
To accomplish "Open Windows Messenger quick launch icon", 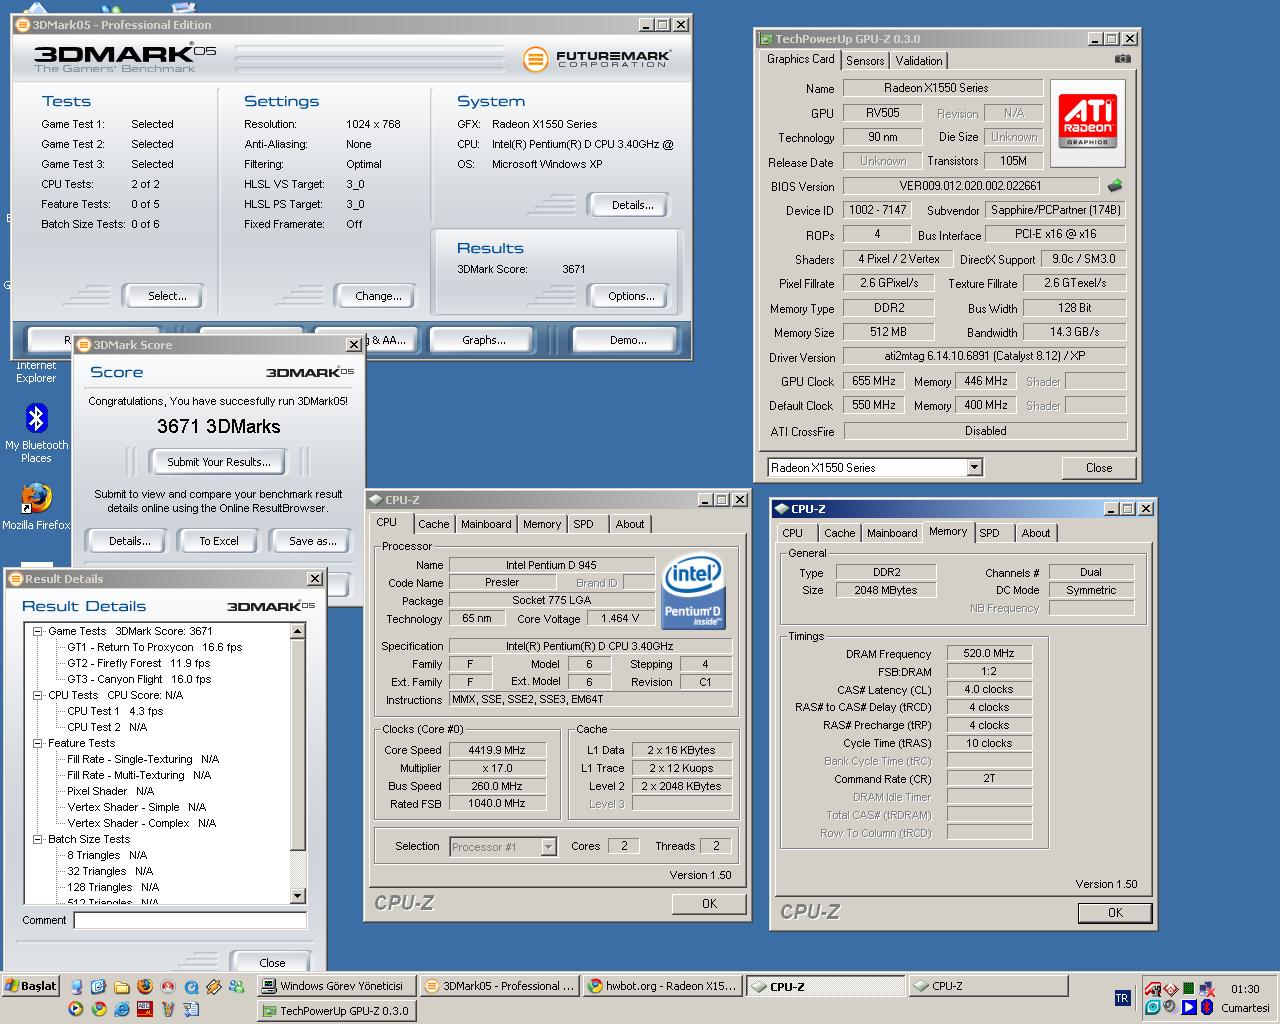I will [x=236, y=986].
